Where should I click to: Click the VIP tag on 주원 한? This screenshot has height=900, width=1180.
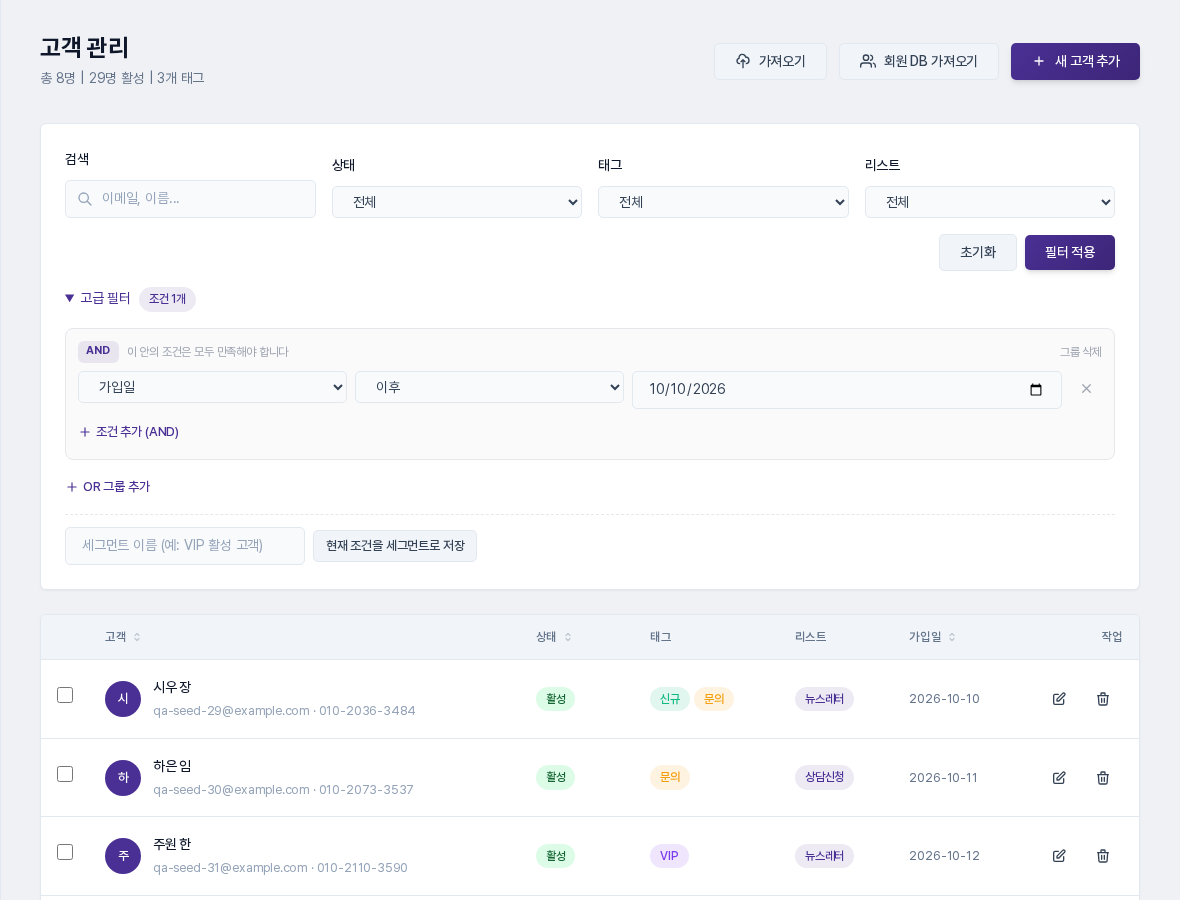point(669,856)
